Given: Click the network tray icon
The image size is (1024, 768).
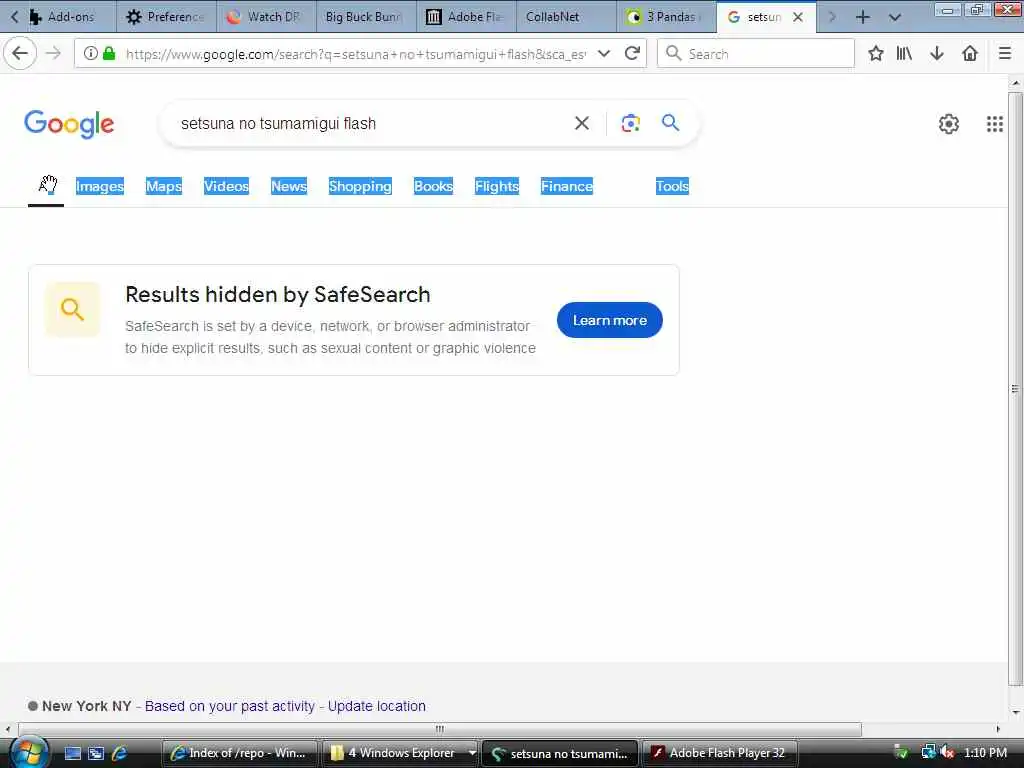Looking at the screenshot, I should 927,753.
